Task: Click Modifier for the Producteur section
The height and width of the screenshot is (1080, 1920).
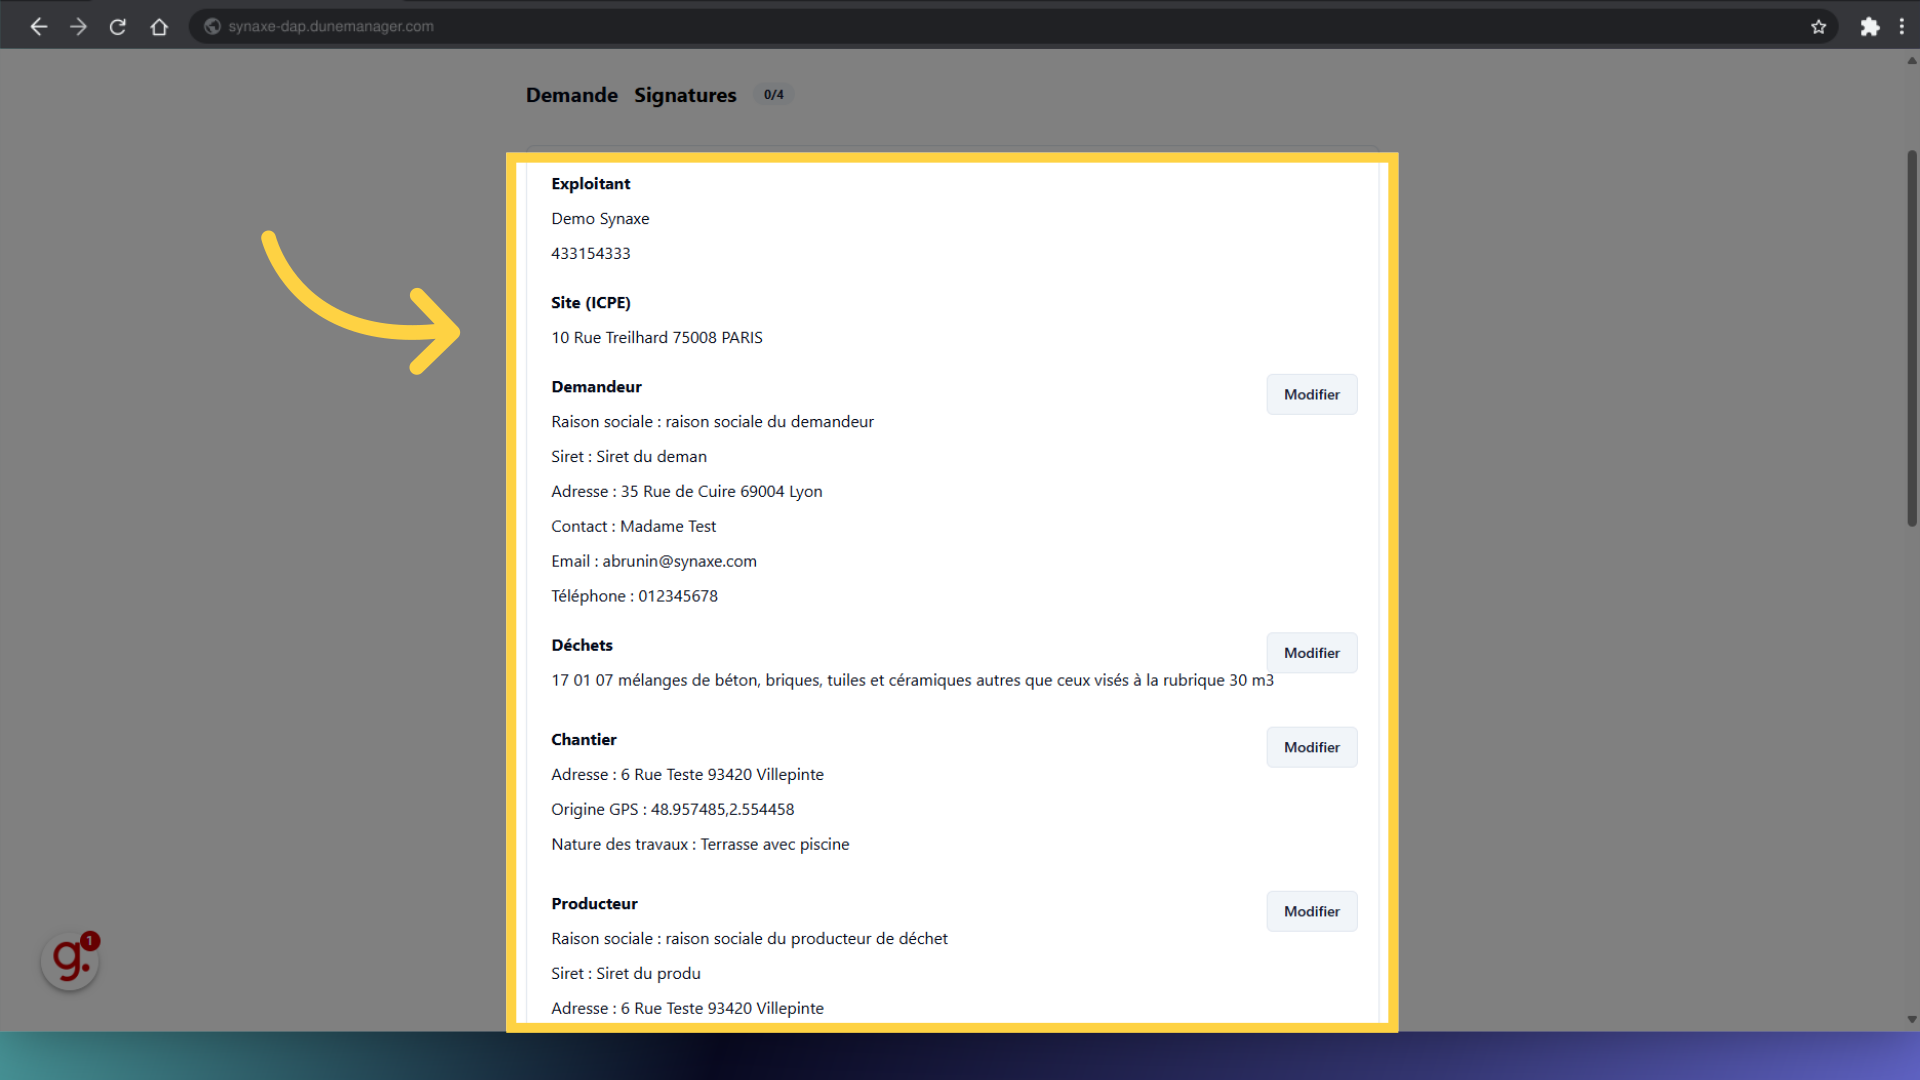Action: coord(1311,911)
